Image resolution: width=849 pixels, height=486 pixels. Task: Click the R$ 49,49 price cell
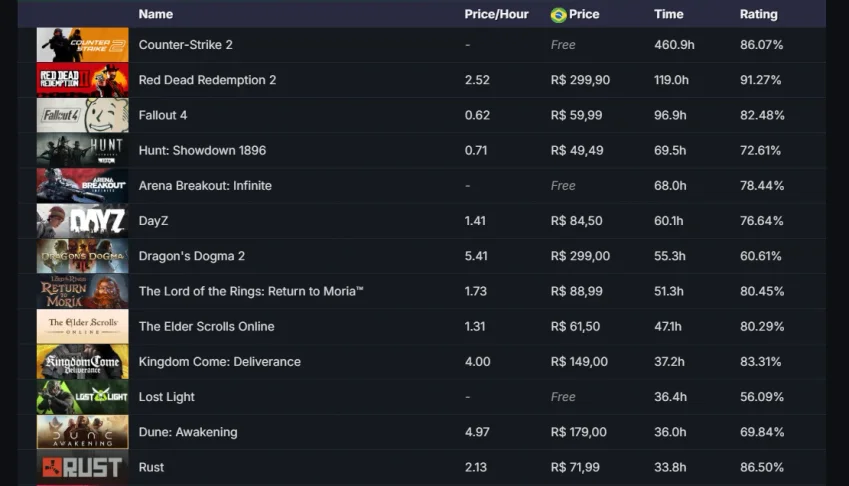(577, 150)
